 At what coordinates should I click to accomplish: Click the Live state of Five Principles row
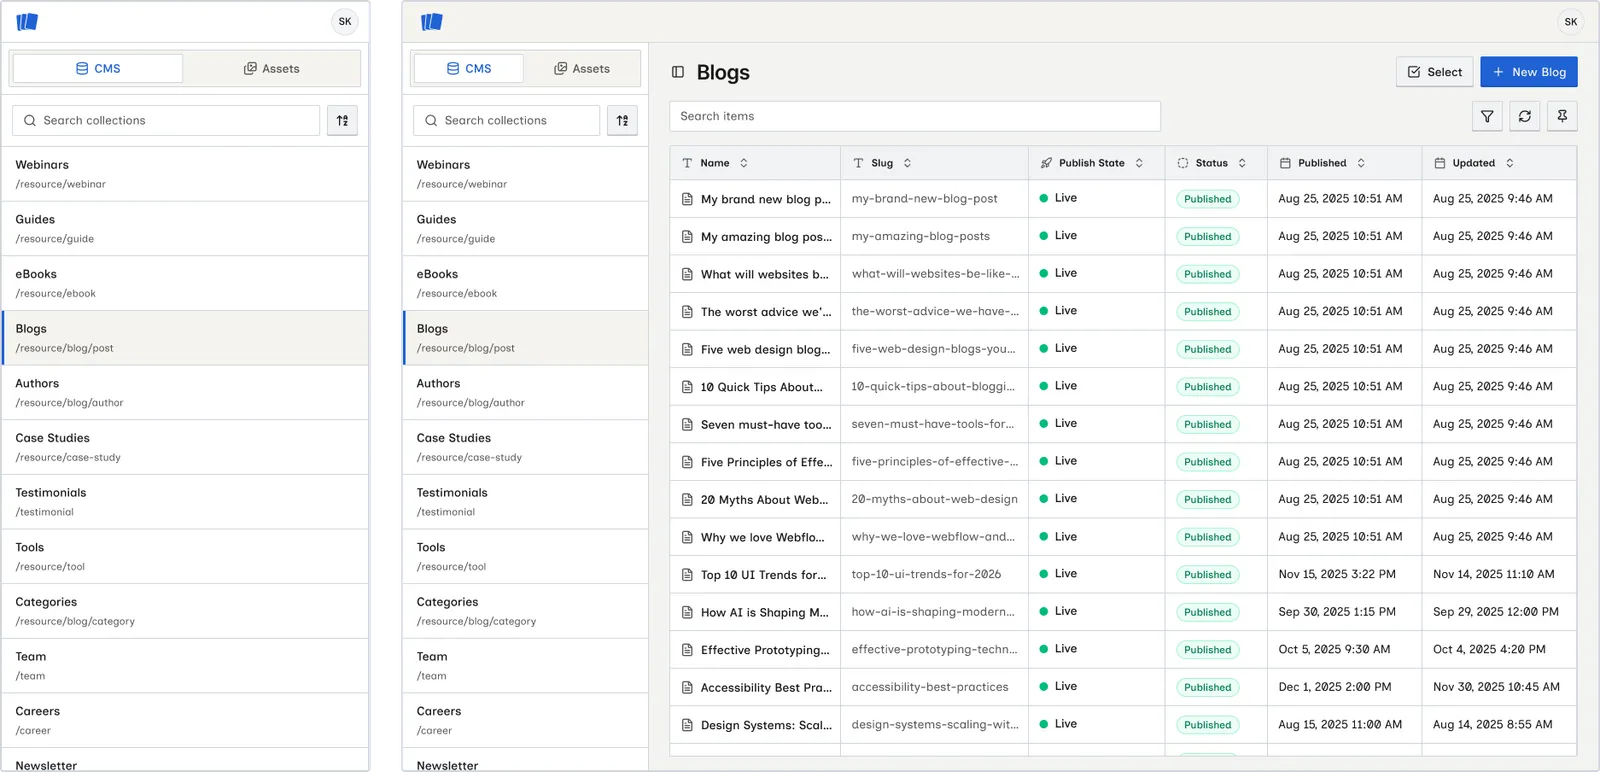point(1058,461)
